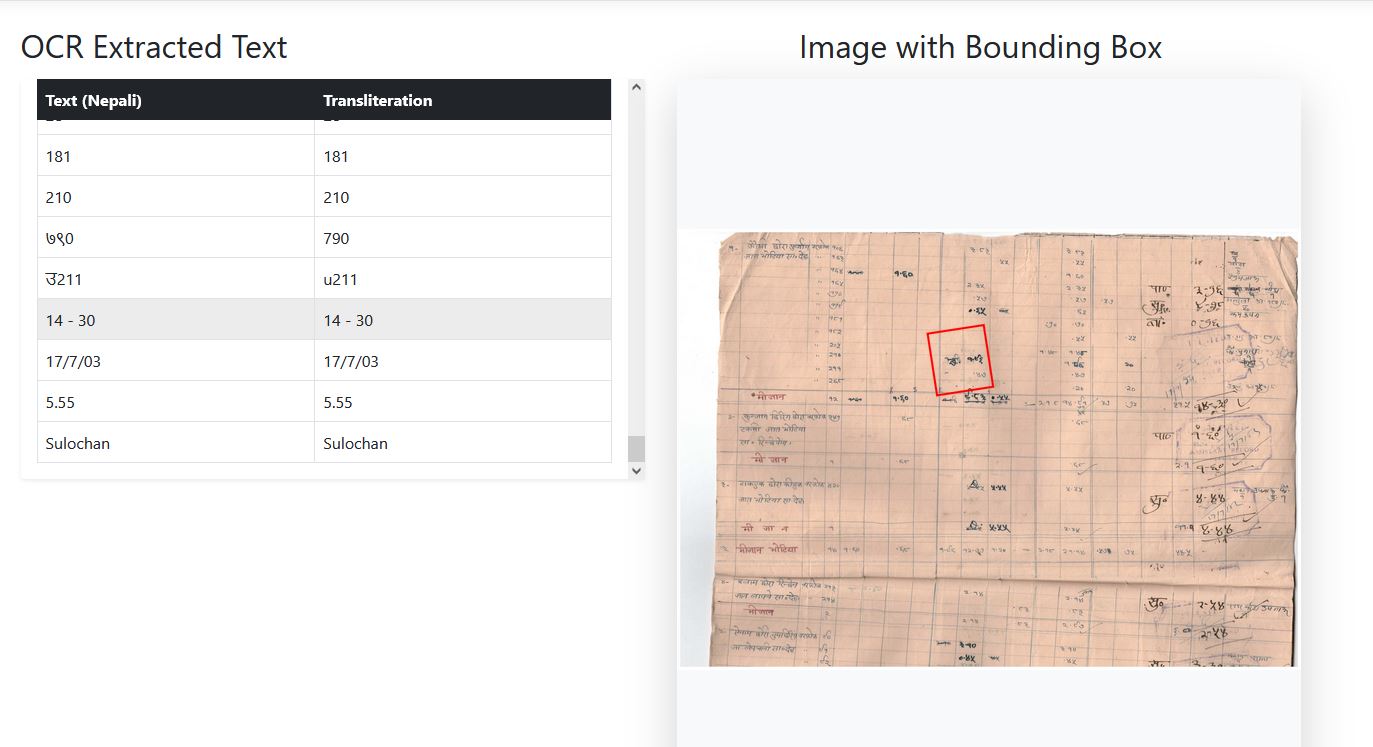Select the उ211 Nepali text cell

176,279
